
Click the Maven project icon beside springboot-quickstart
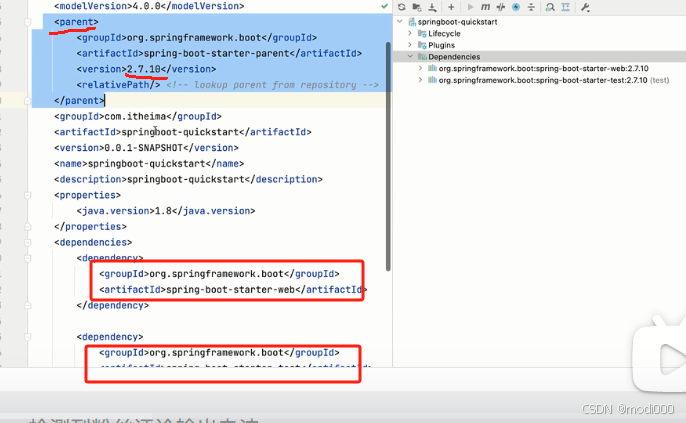[x=412, y=22]
